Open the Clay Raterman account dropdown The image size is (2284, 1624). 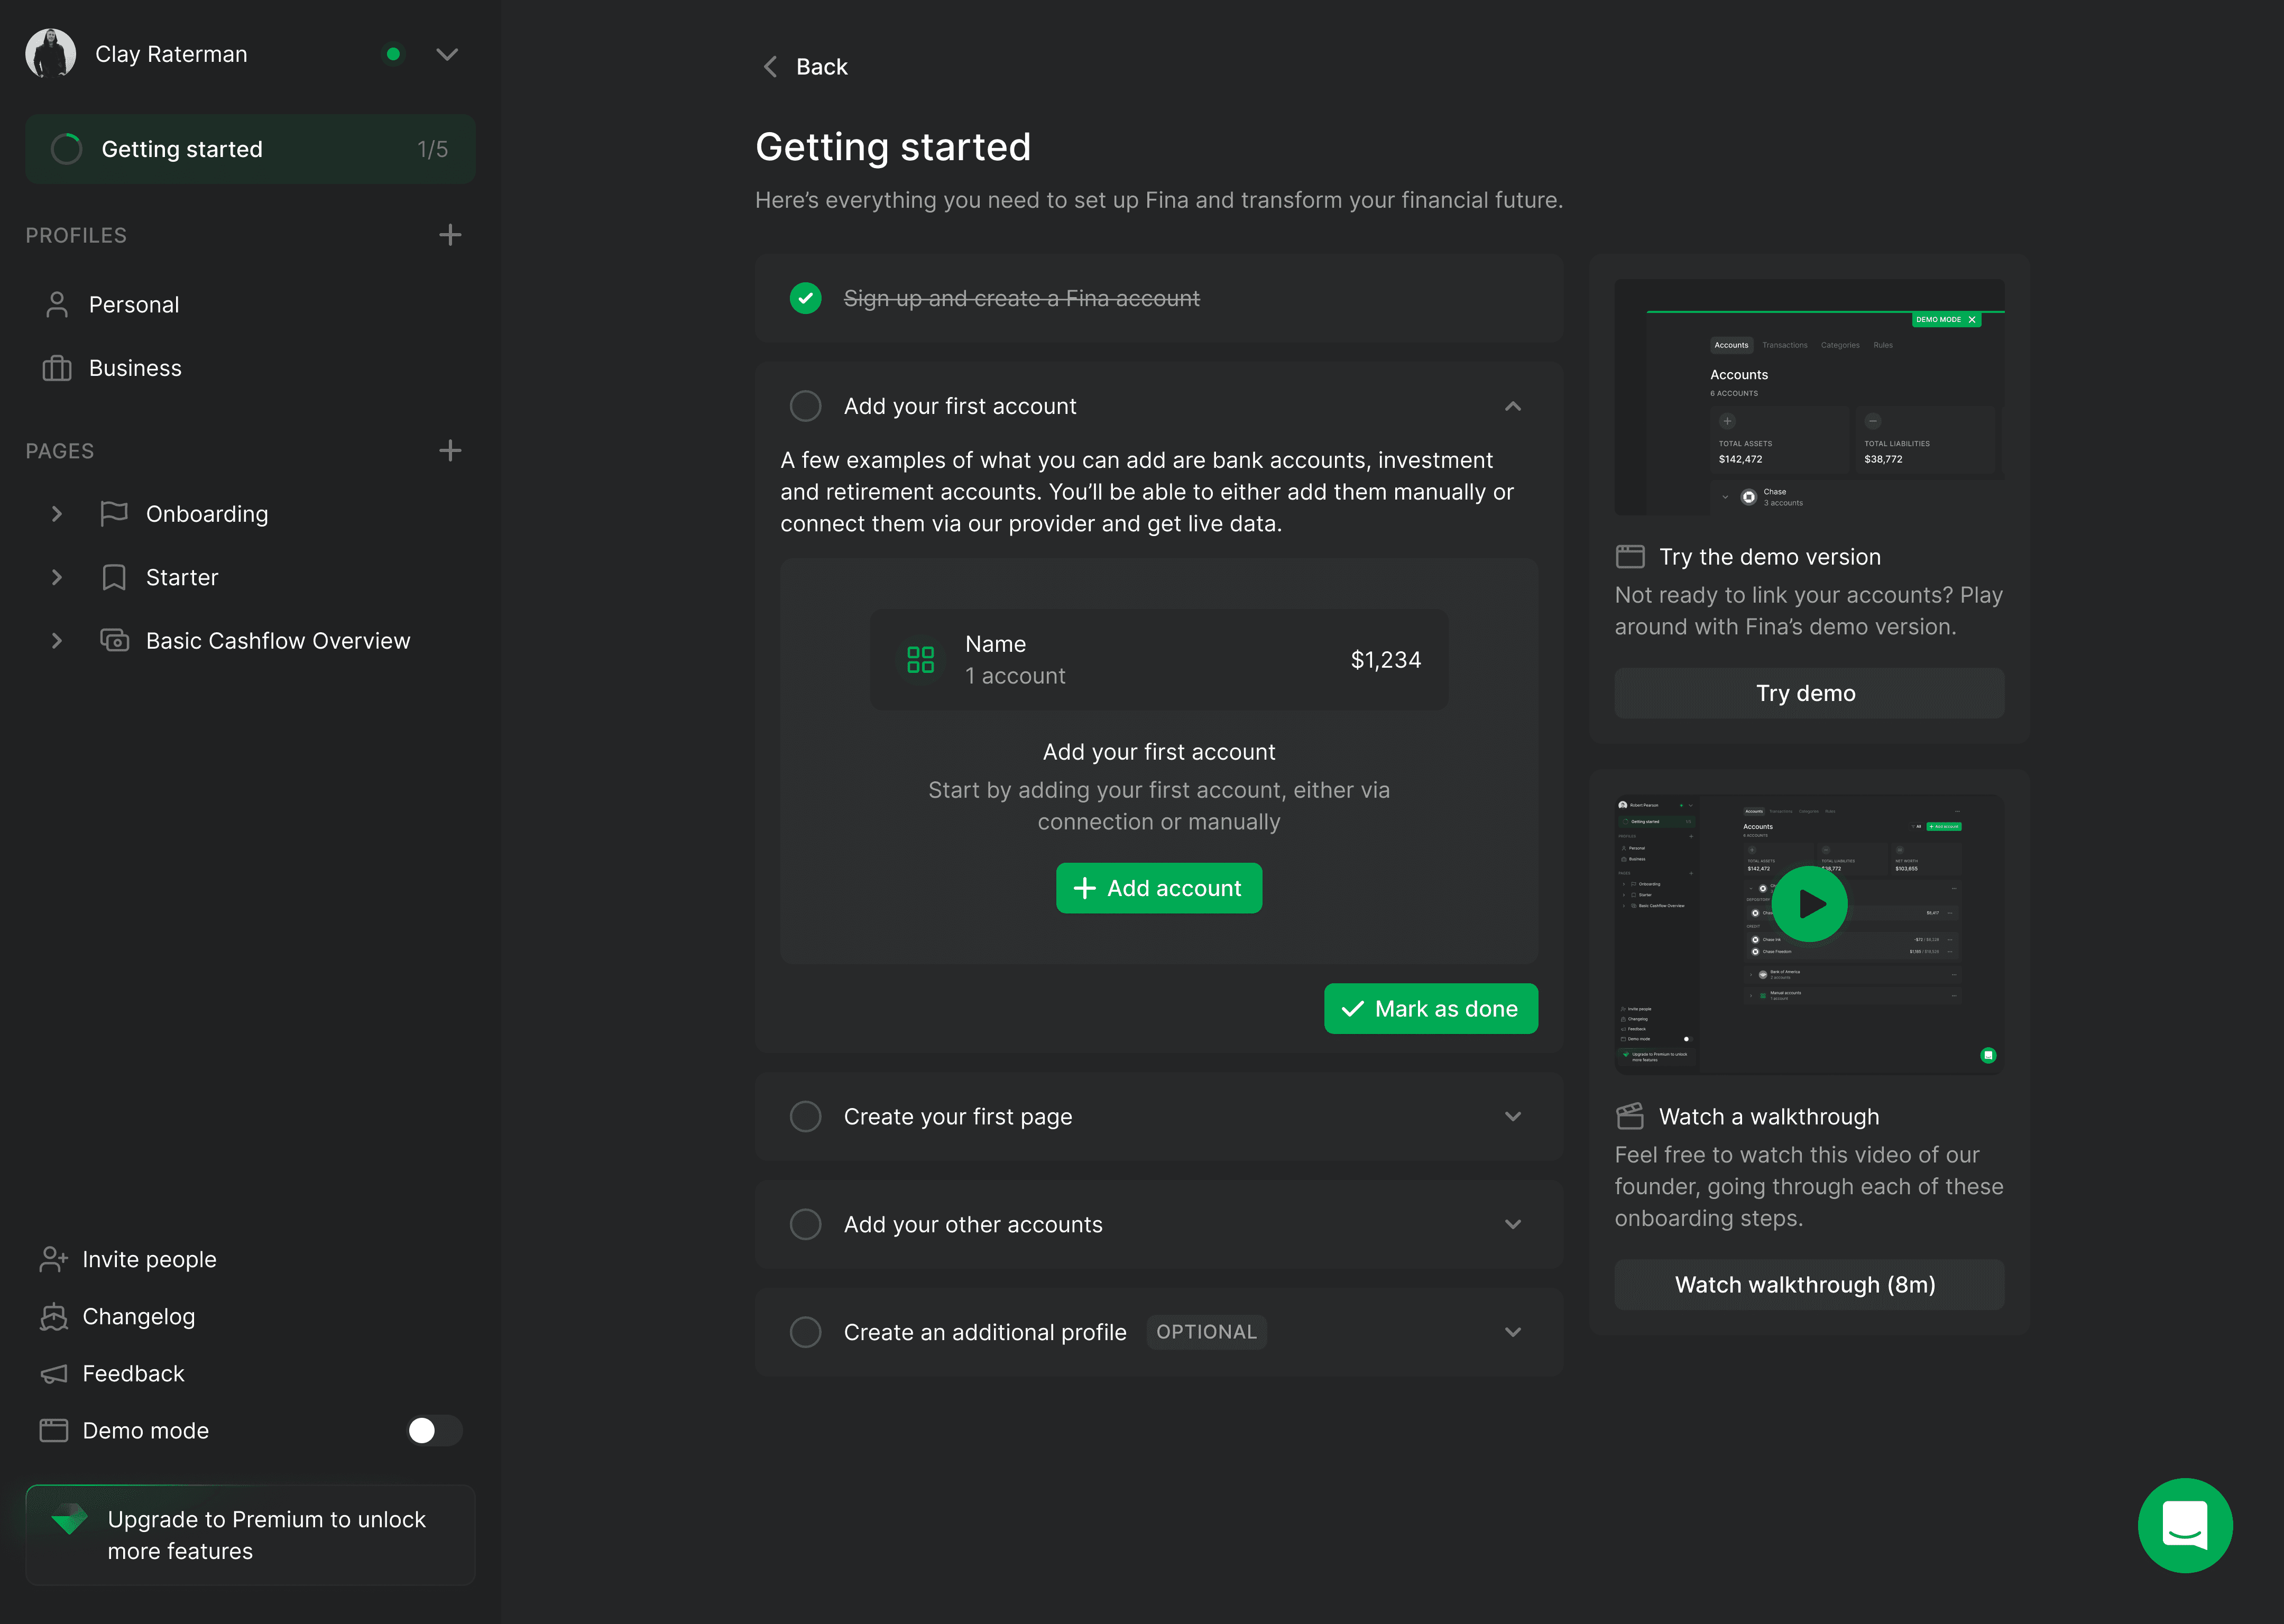[447, 54]
